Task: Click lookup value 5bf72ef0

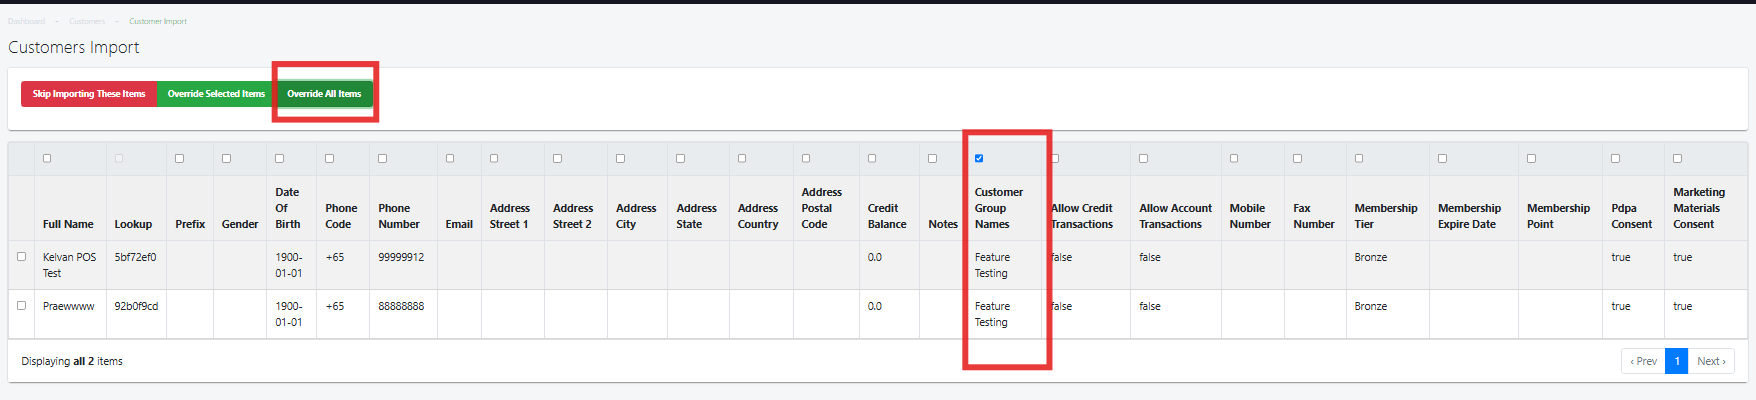Action: tap(135, 257)
